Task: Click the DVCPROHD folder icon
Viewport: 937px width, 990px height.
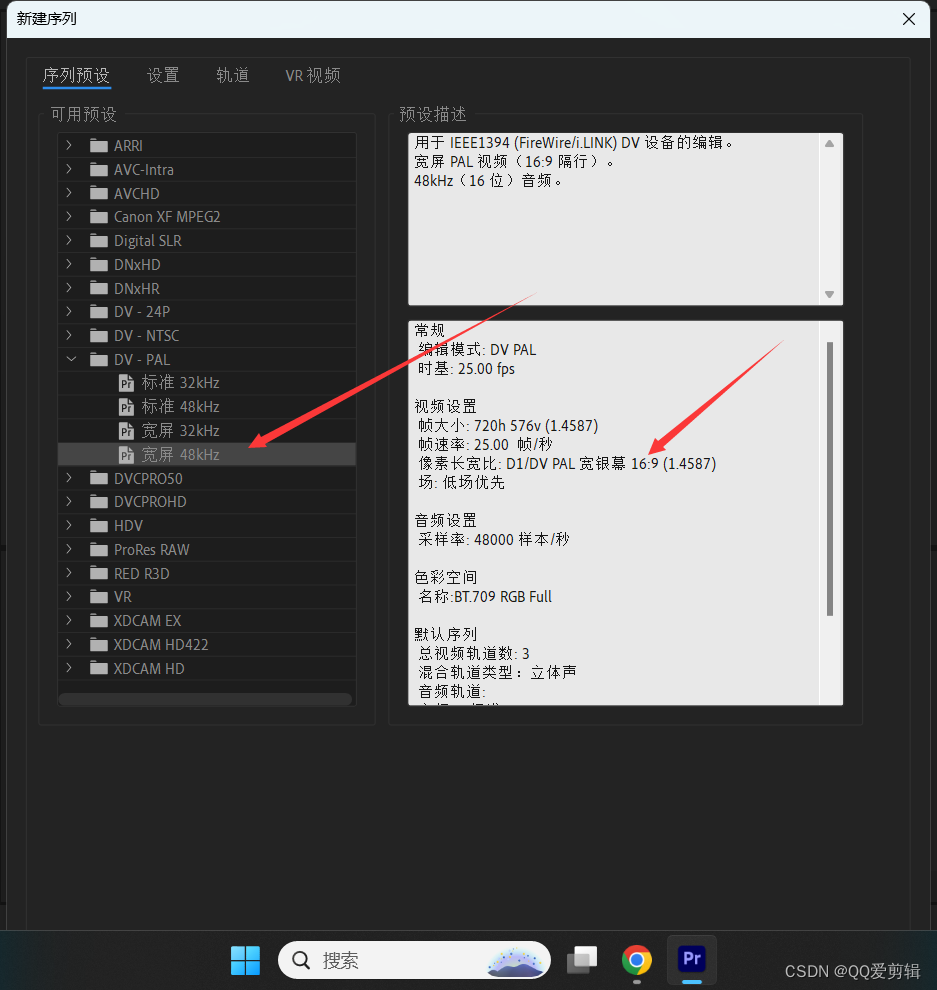Action: point(98,502)
